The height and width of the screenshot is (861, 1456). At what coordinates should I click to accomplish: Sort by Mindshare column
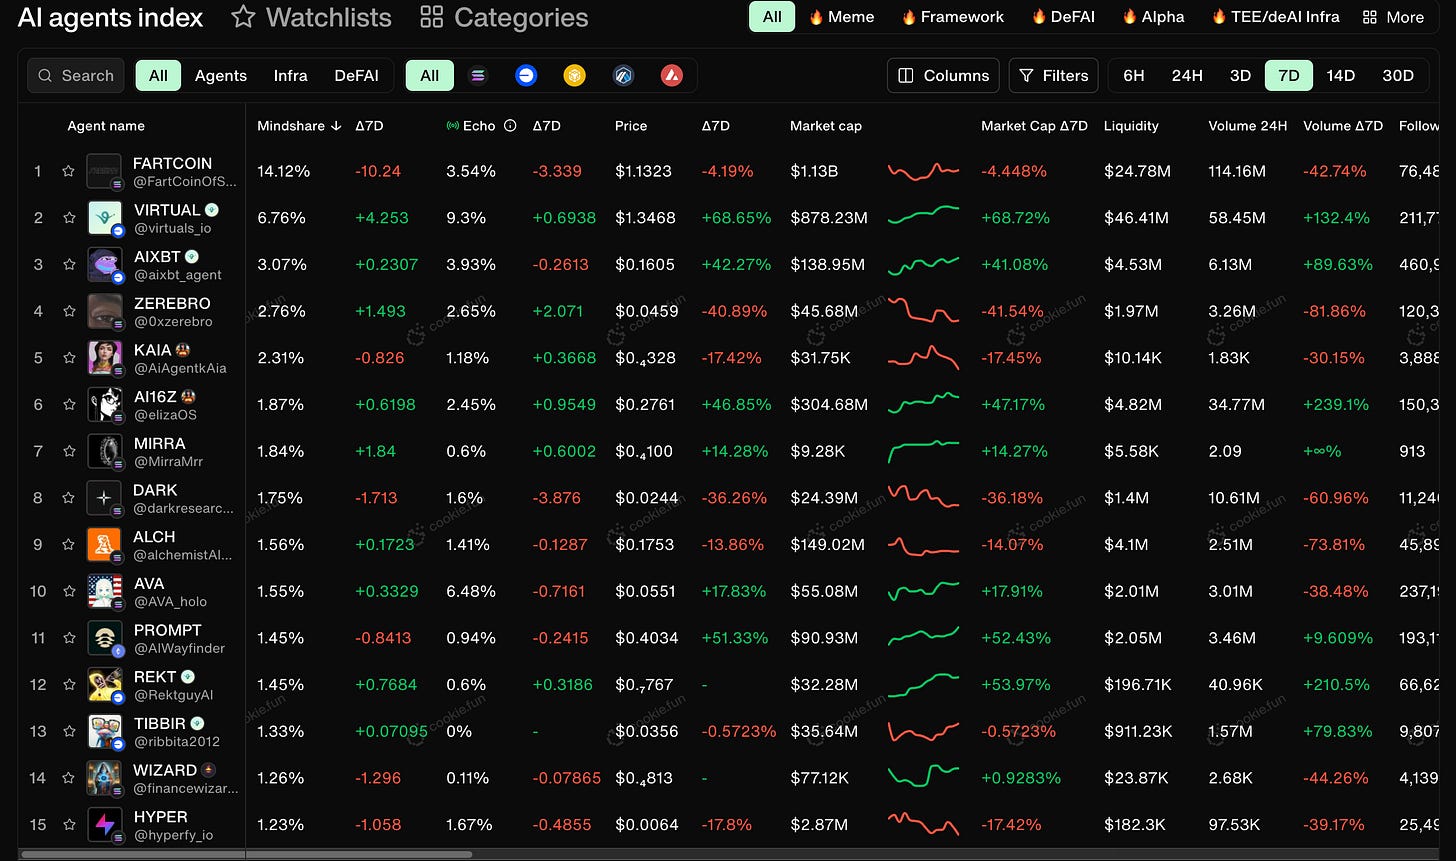pos(299,126)
